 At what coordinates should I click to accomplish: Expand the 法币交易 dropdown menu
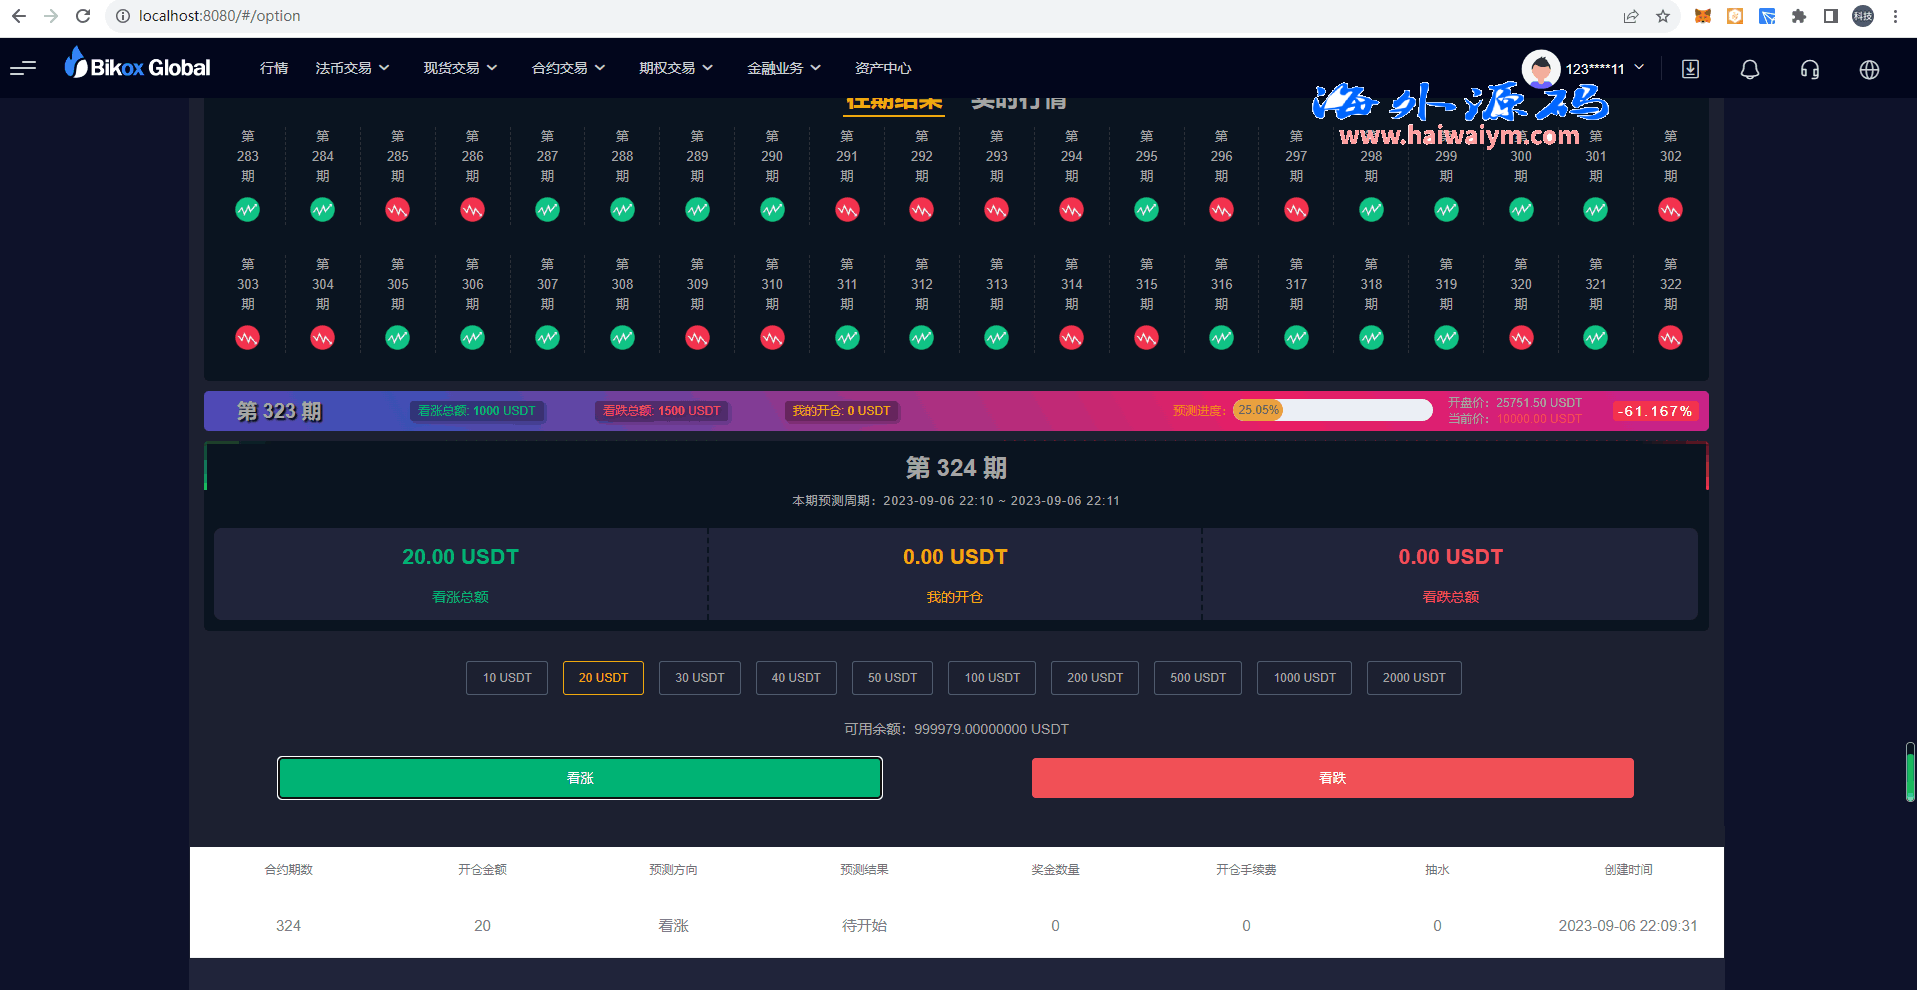[352, 68]
